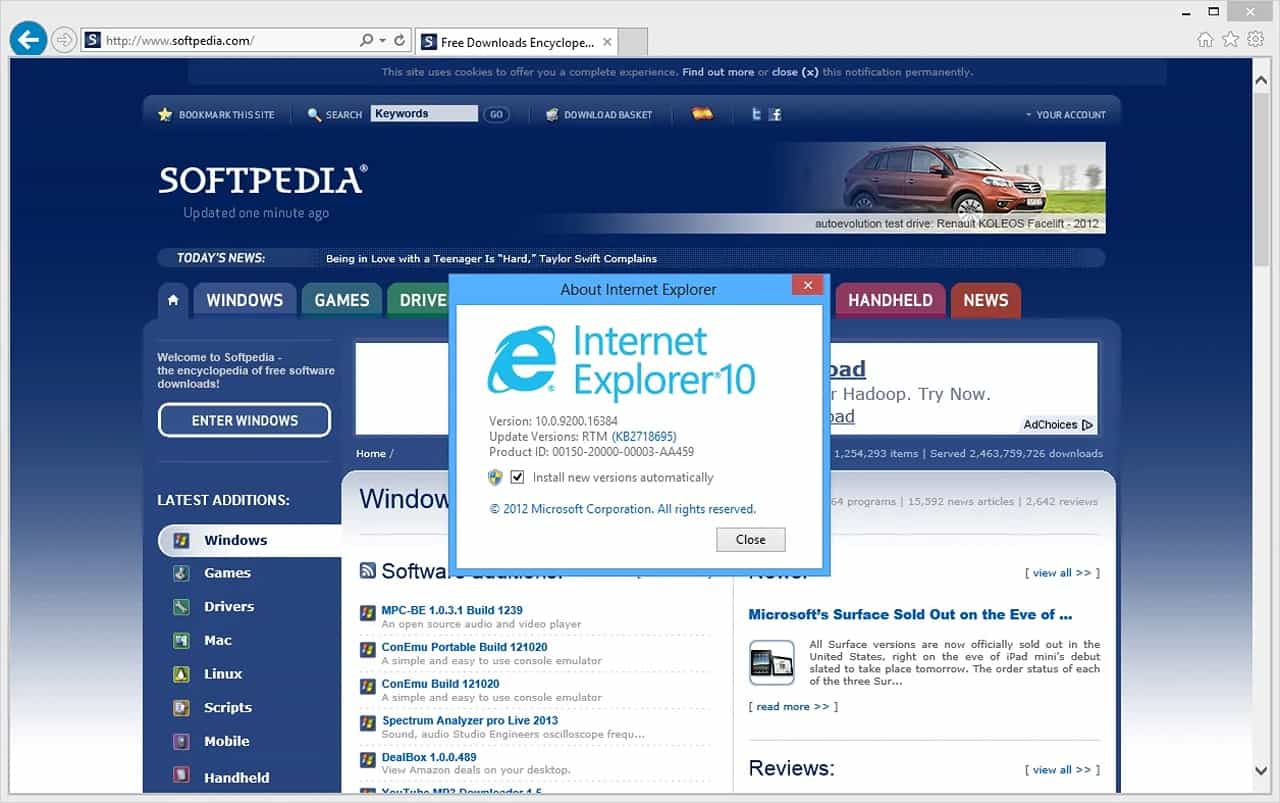Open the Tools gear icon
The image size is (1280, 803).
tap(1255, 40)
